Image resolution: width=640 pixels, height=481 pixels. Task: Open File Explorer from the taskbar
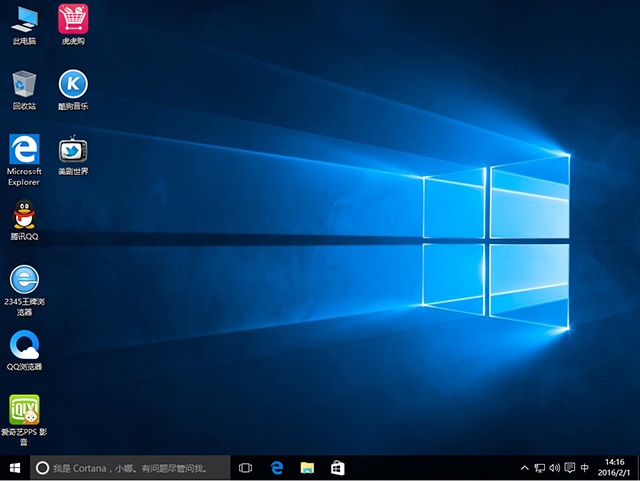pyautogui.click(x=308, y=468)
